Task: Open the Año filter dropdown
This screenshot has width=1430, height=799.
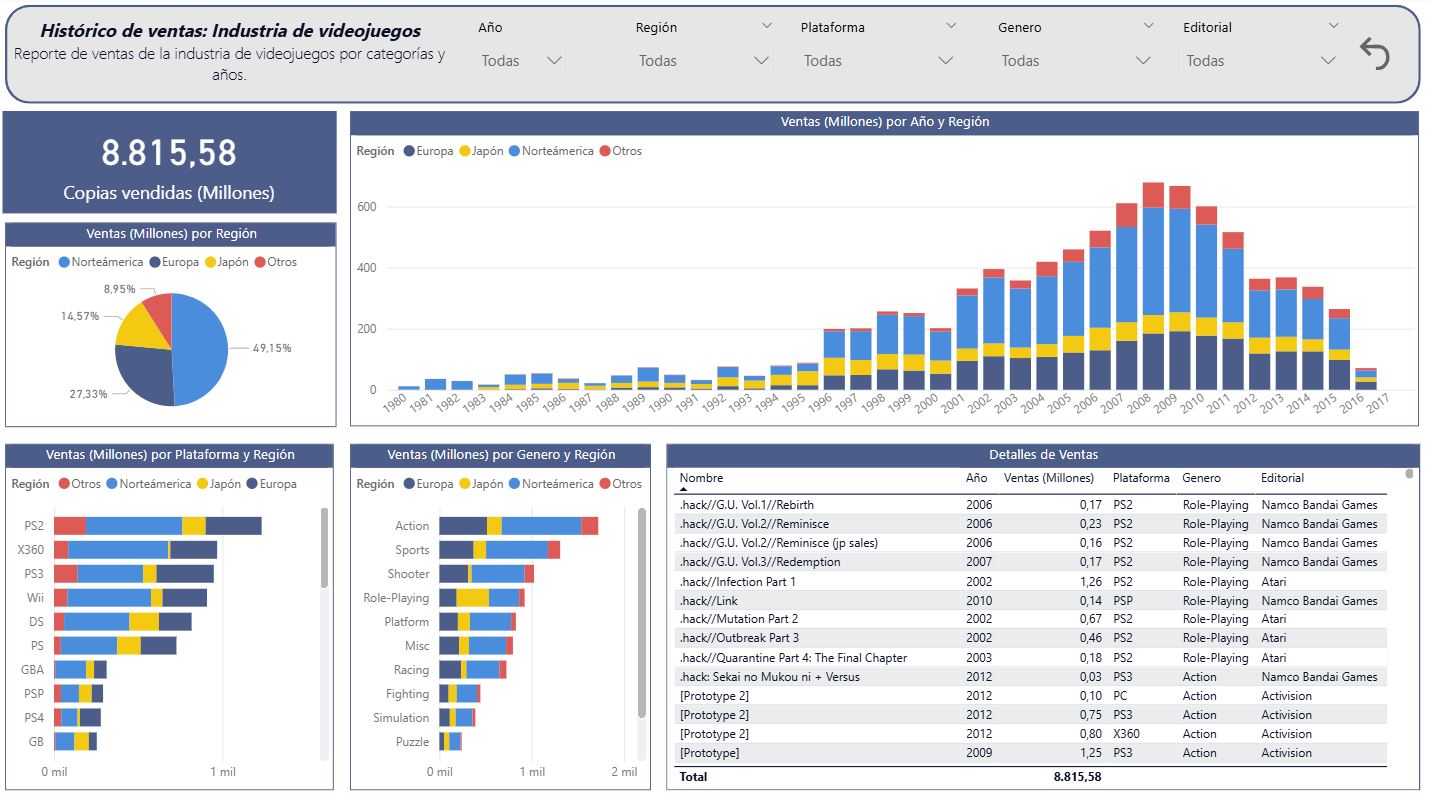Action: pos(521,61)
